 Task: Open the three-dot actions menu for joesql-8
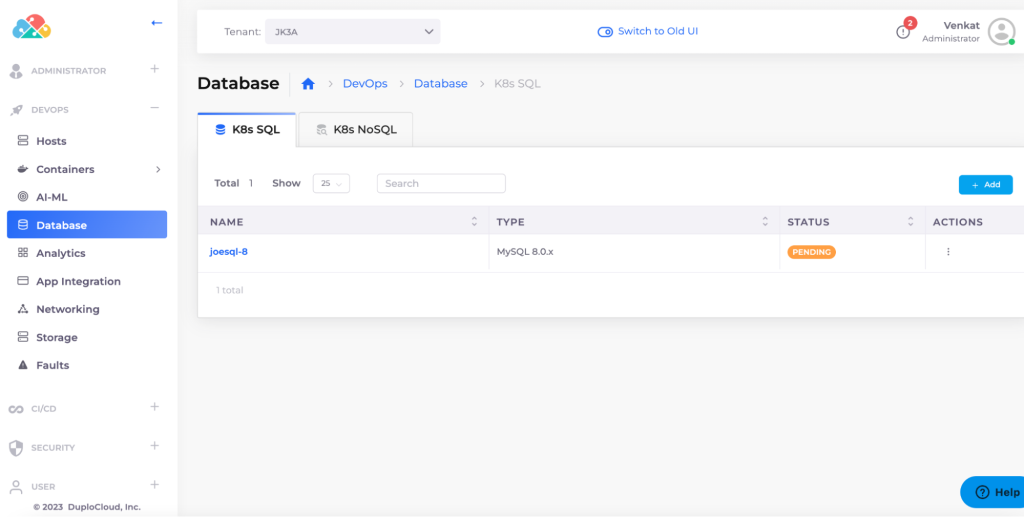click(x=948, y=252)
